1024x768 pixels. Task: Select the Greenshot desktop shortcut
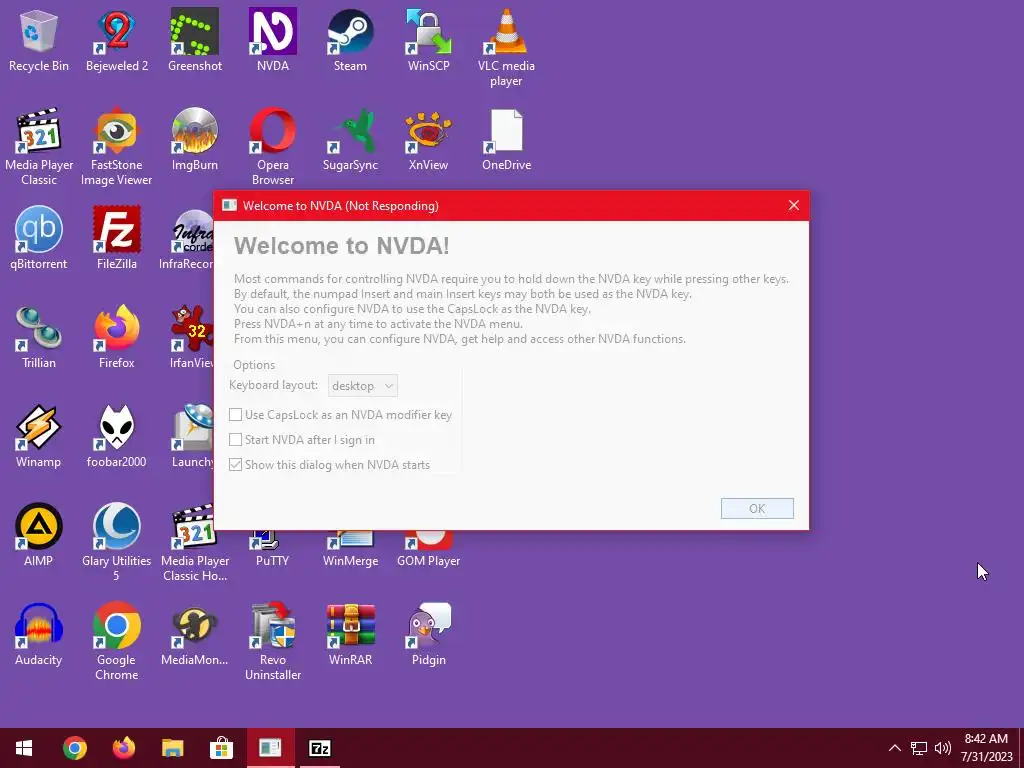pyautogui.click(x=195, y=40)
